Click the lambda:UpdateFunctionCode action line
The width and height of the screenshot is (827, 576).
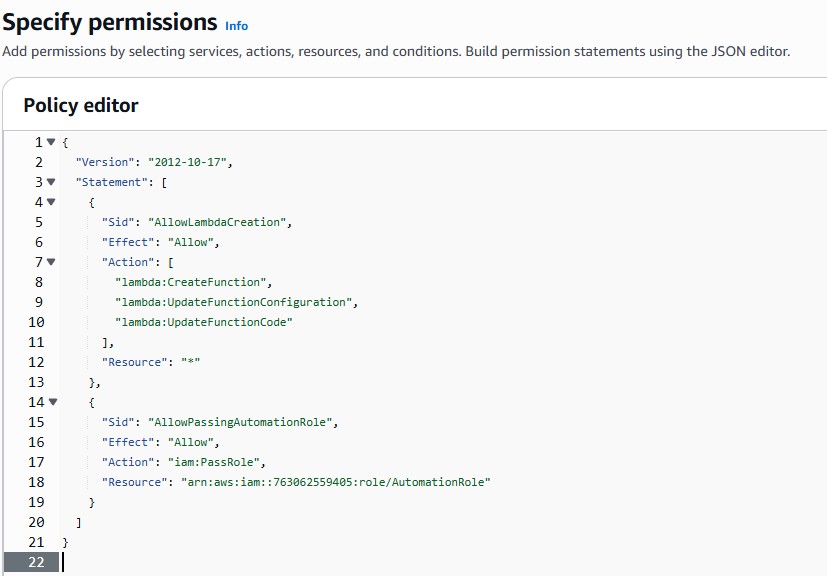(206, 322)
